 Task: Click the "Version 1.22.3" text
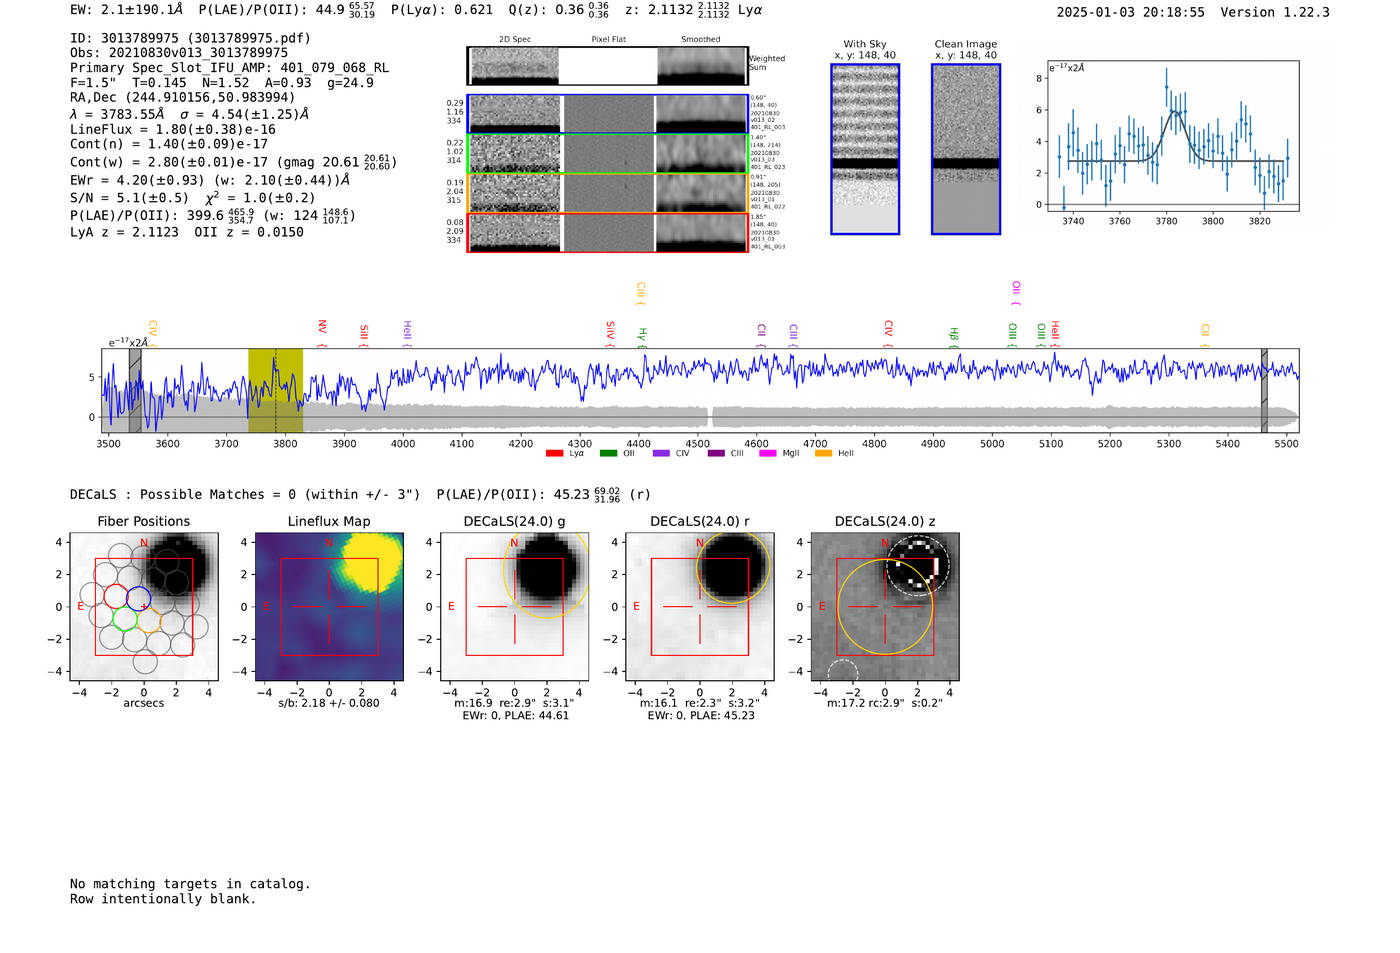coord(1275,12)
